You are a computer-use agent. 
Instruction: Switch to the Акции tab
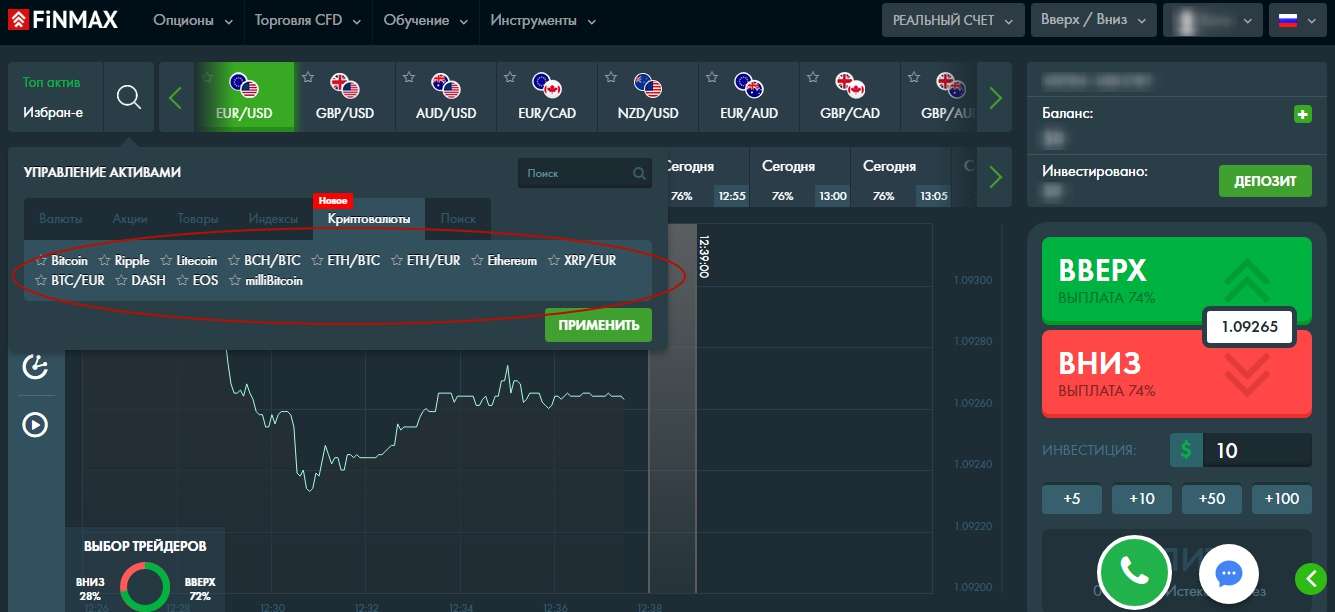coord(130,218)
